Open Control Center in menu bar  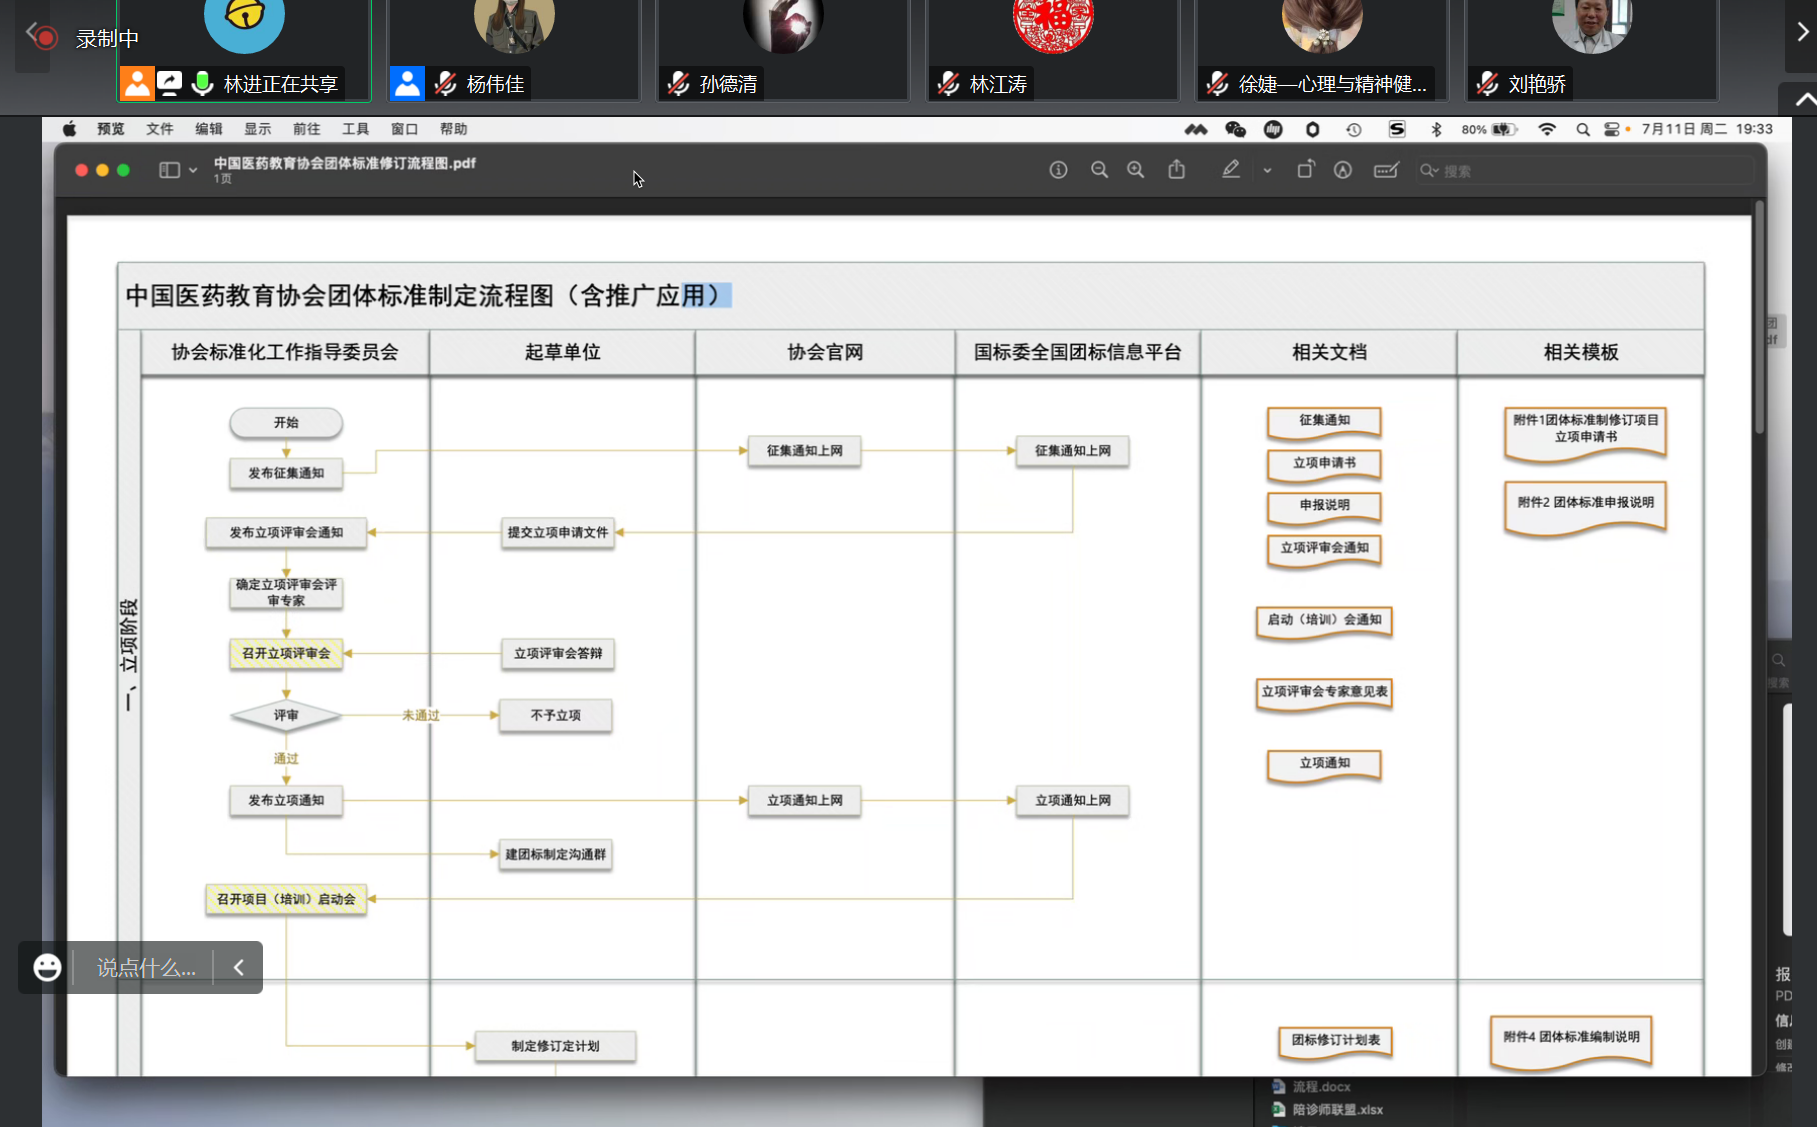1611,129
